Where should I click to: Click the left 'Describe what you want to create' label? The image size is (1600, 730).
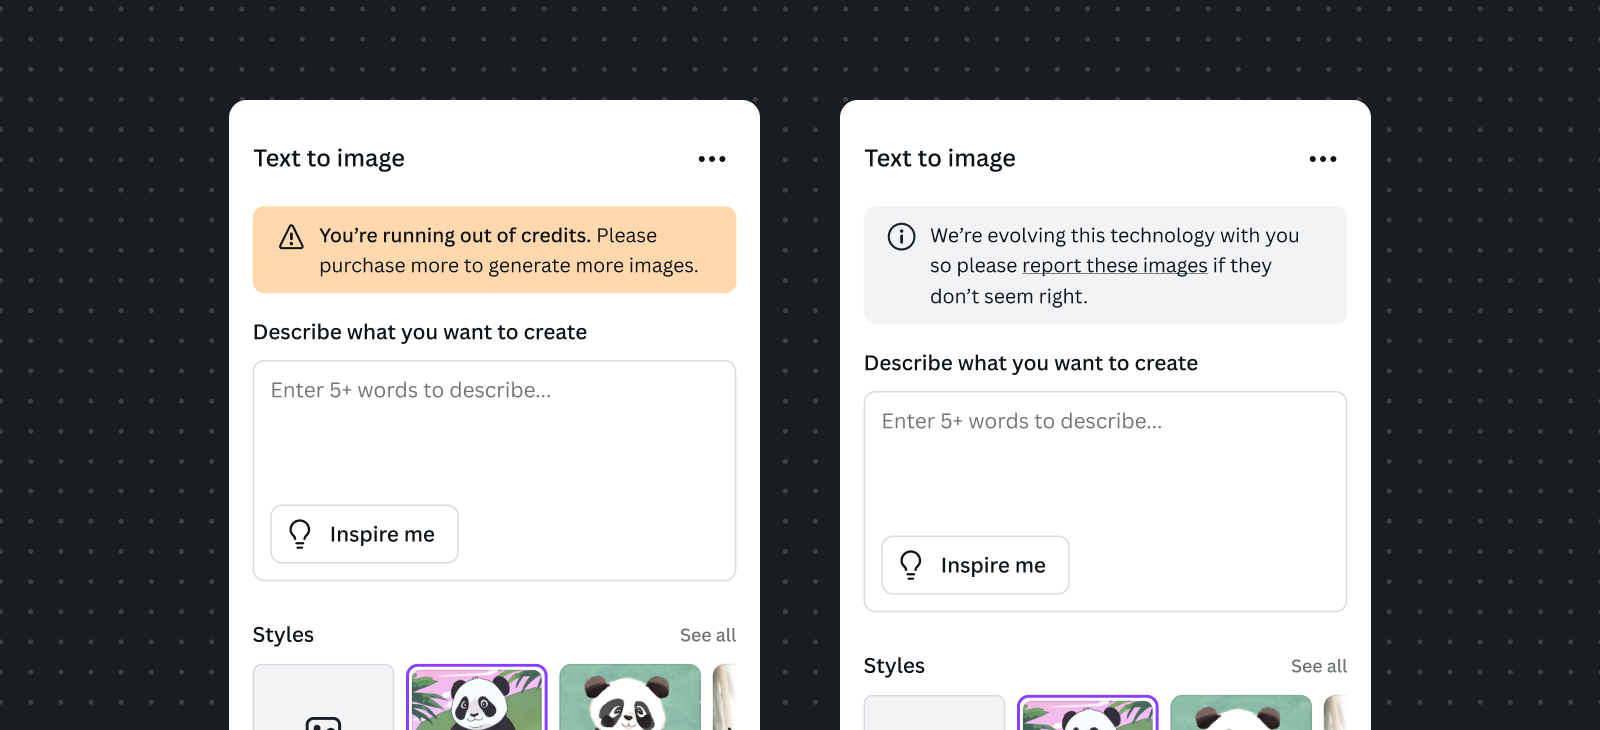click(x=420, y=333)
